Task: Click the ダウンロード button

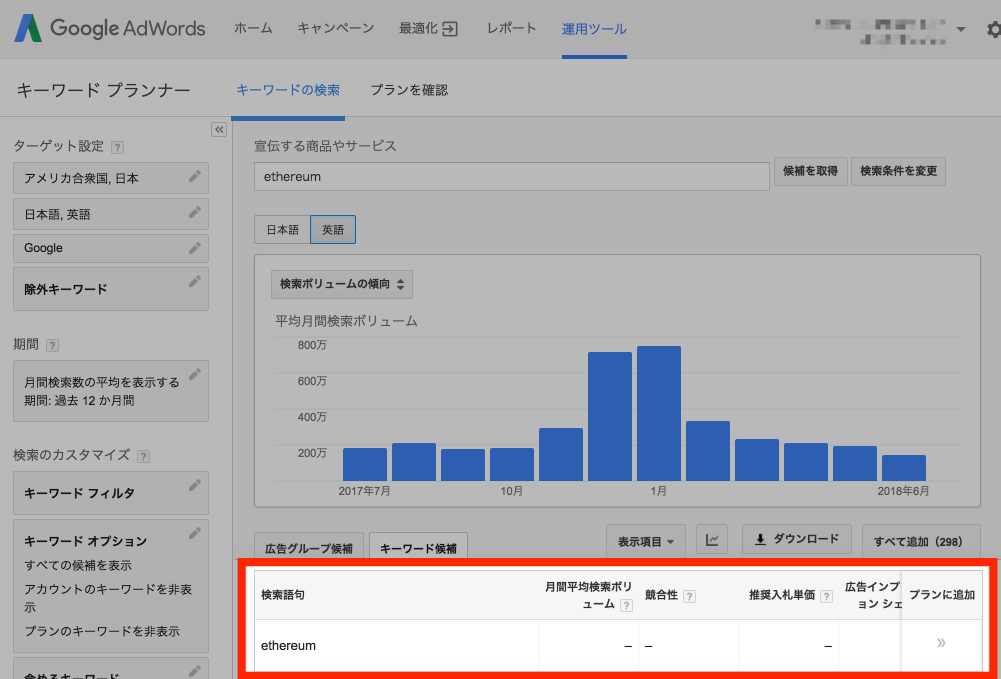Action: point(797,539)
